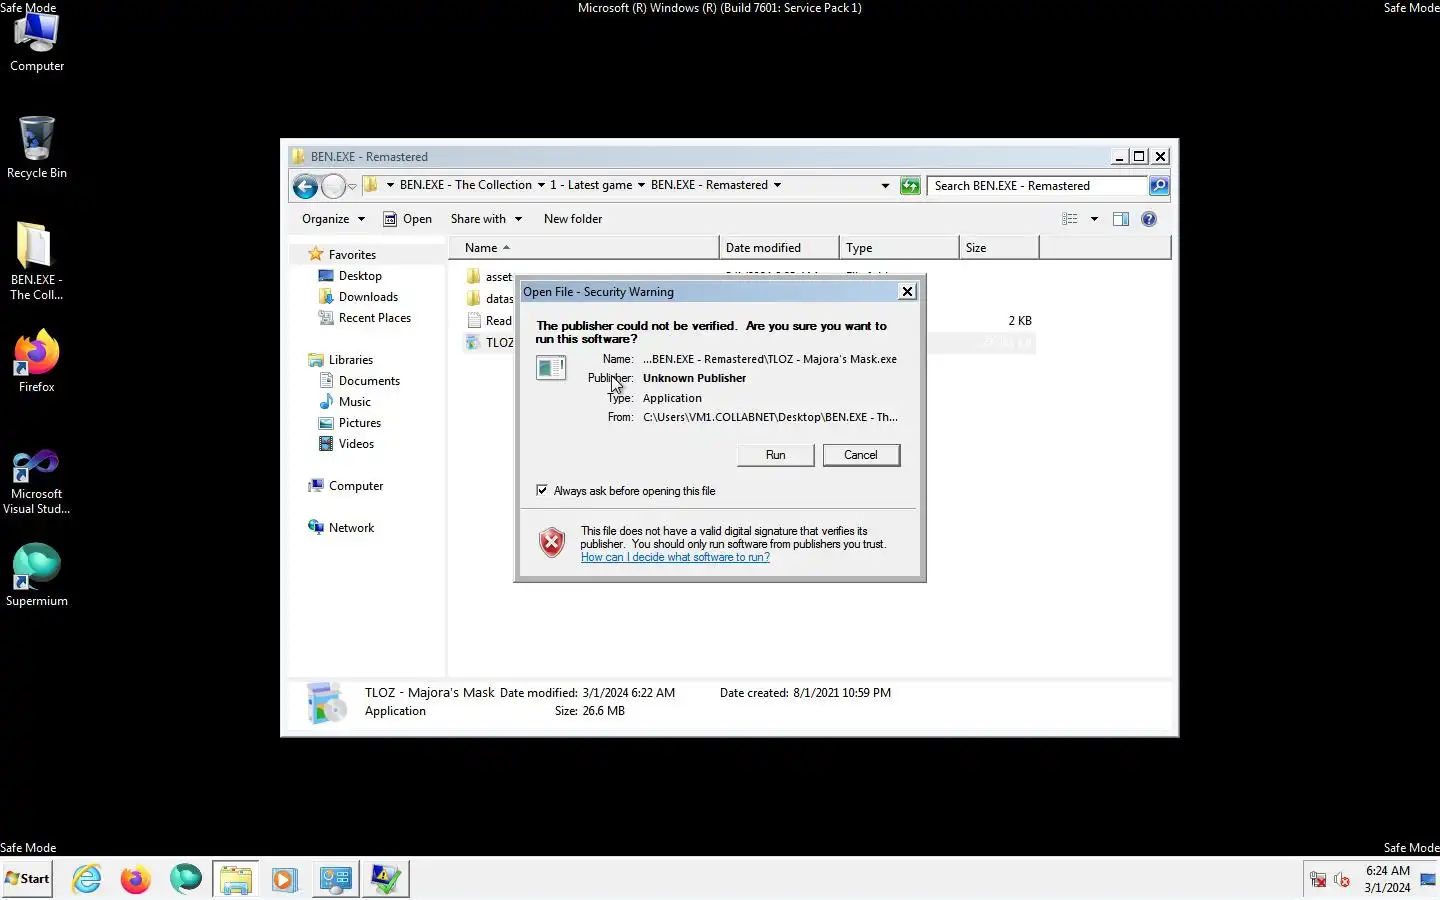Open the Recycle Bin desktop icon
This screenshot has height=900, width=1440.
pos(37,147)
